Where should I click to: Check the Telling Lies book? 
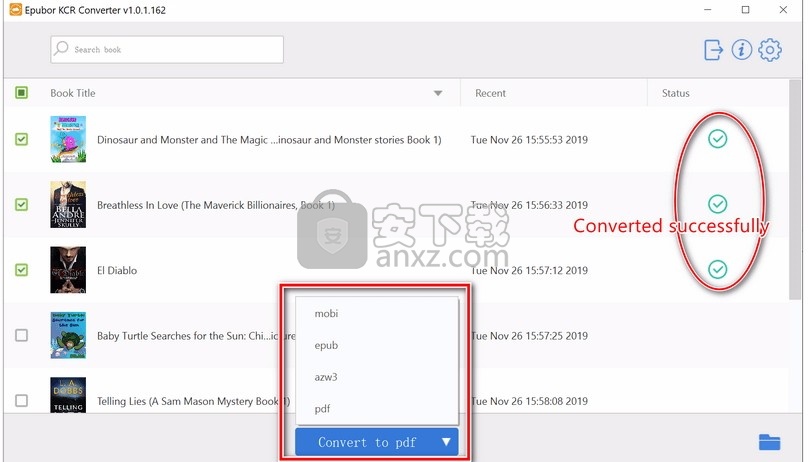pos(21,401)
